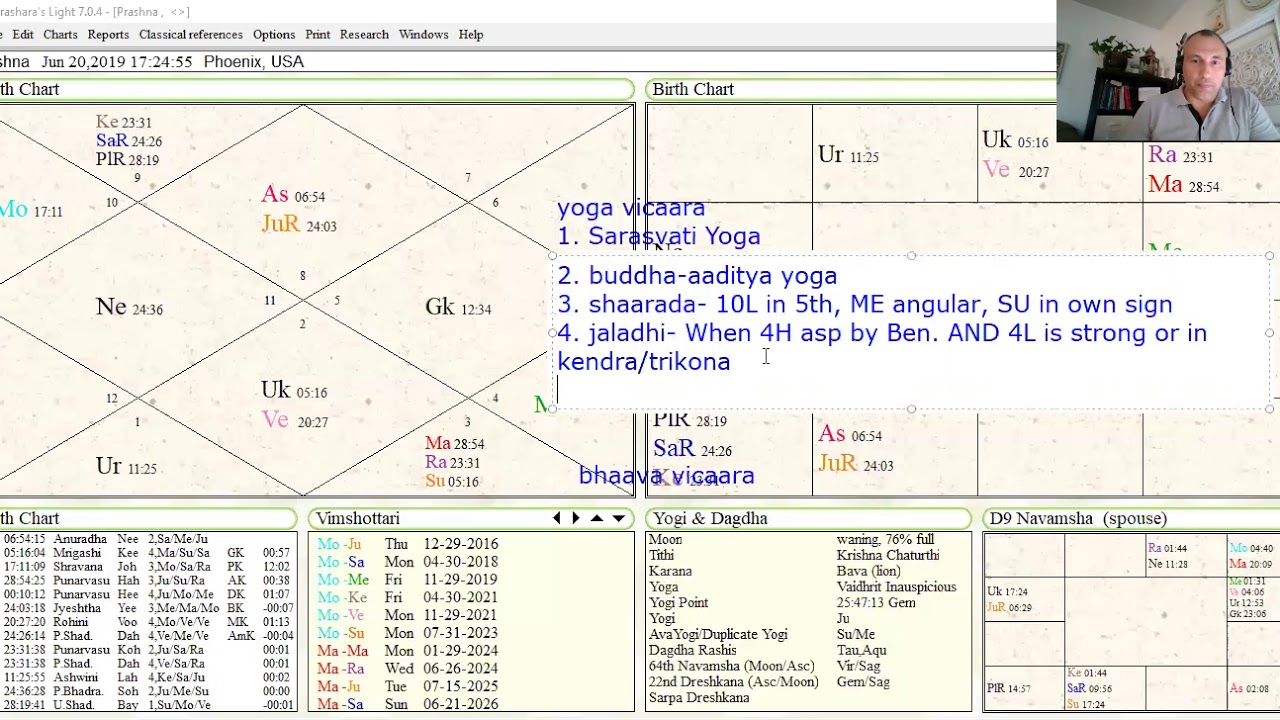Click the down arrow in Vimshottari header
The height and width of the screenshot is (720, 1280).
pos(618,518)
